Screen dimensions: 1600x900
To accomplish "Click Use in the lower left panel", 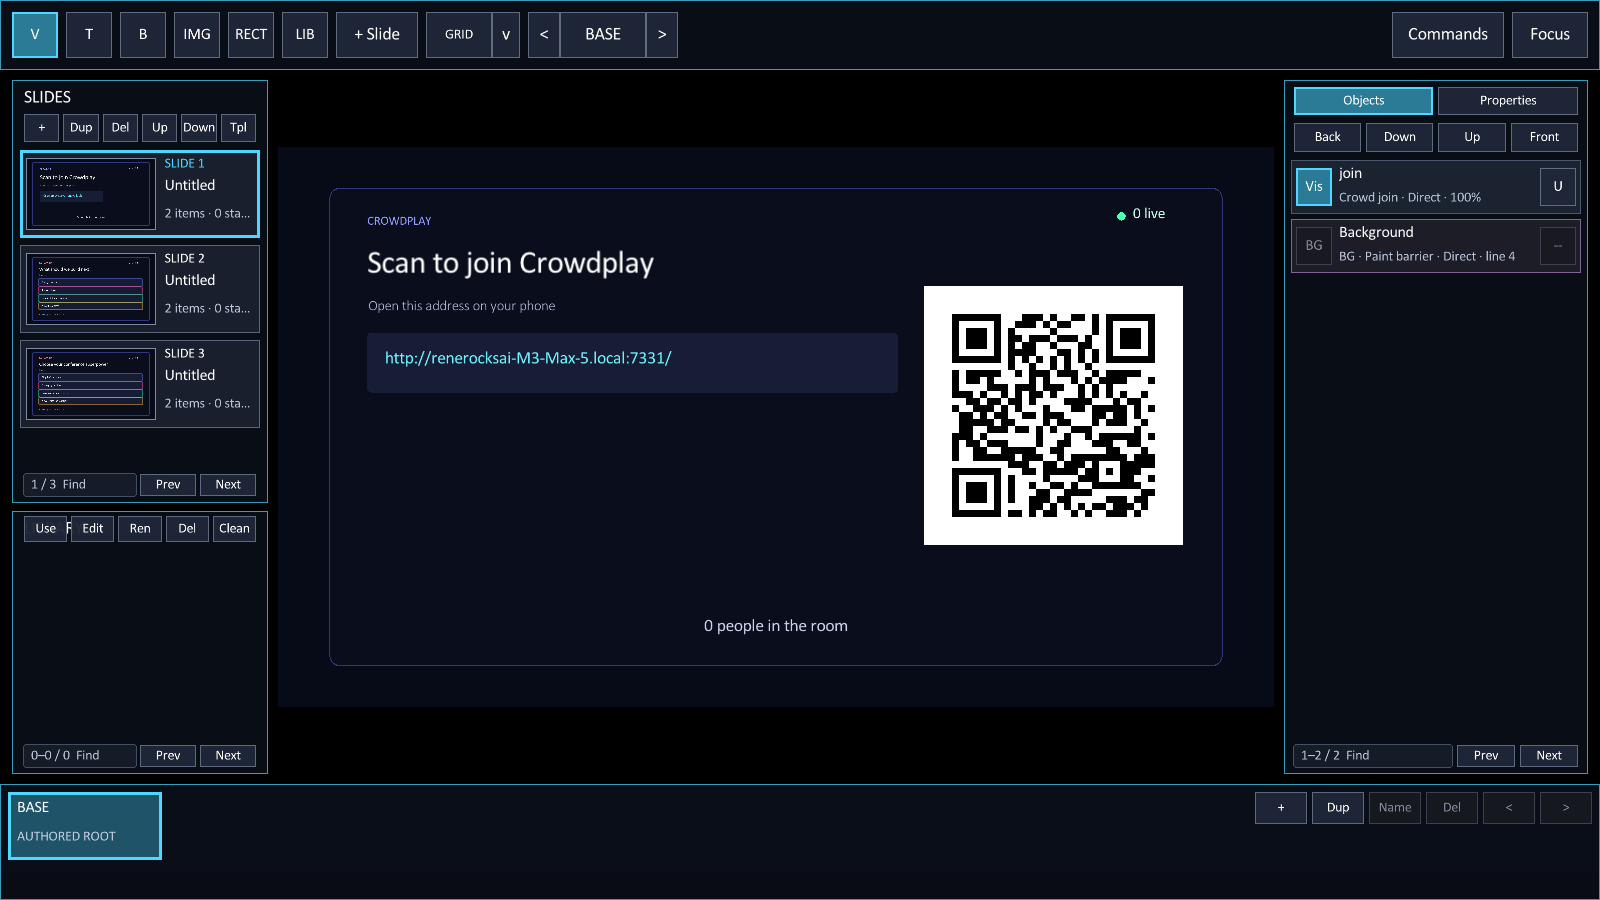I will point(46,529).
